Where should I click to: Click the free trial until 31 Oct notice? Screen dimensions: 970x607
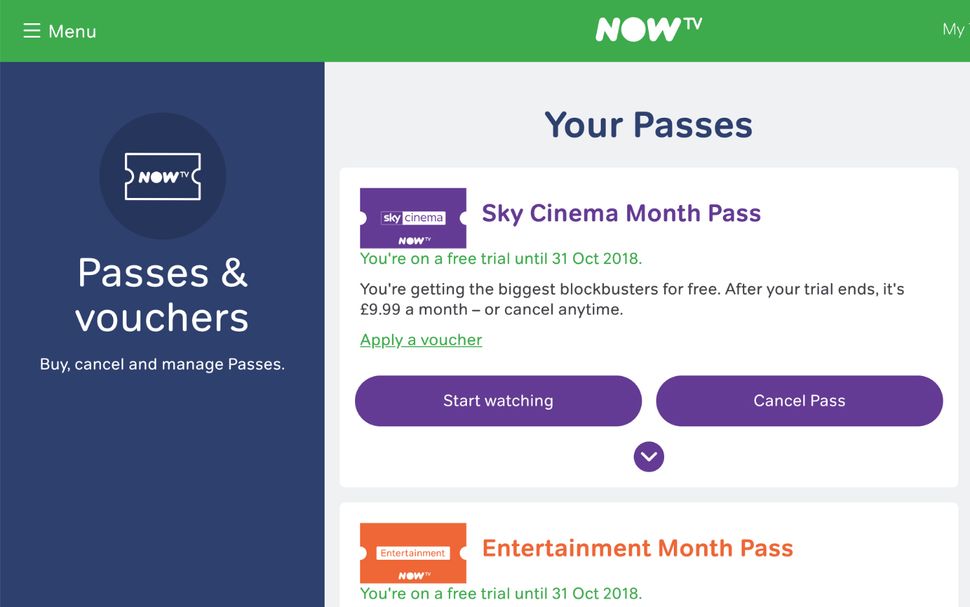click(x=500, y=258)
